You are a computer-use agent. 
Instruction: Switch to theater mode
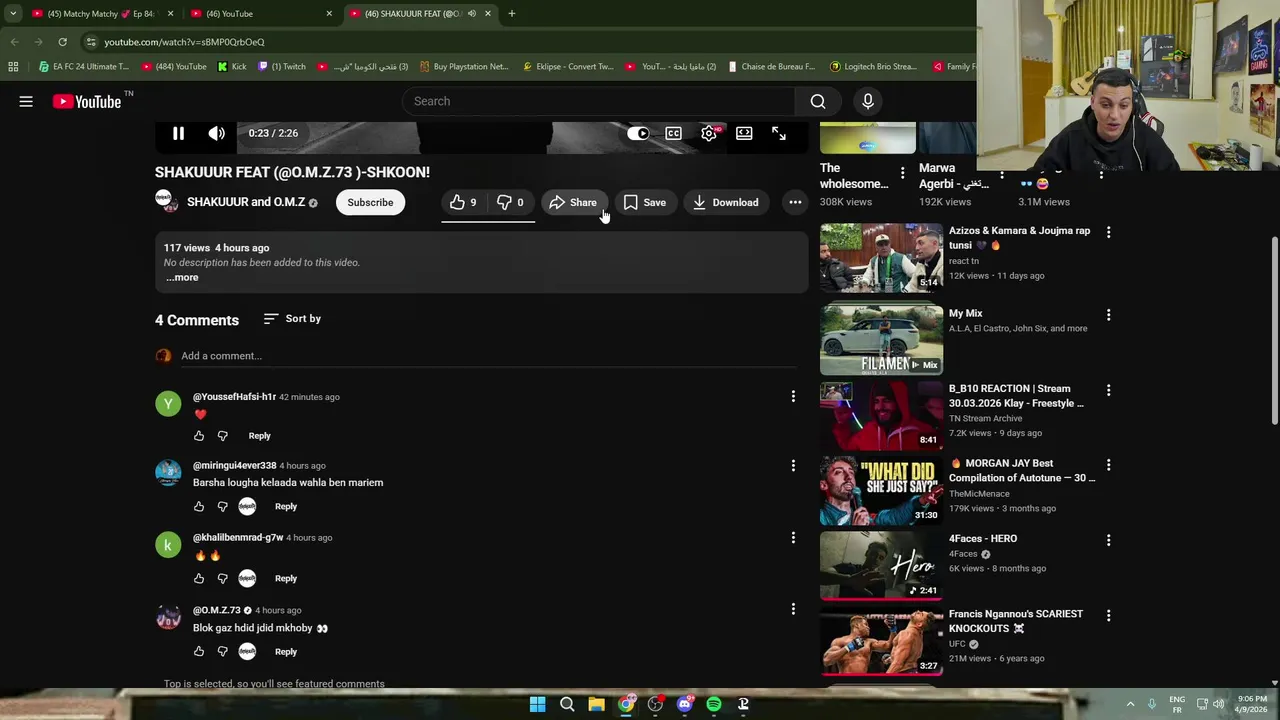coord(744,133)
